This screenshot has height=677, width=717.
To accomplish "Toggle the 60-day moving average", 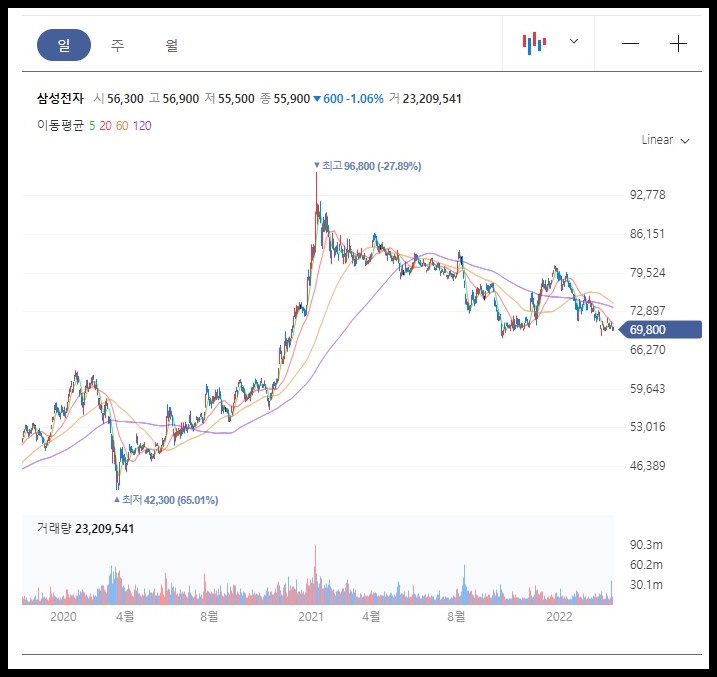I will [122, 126].
